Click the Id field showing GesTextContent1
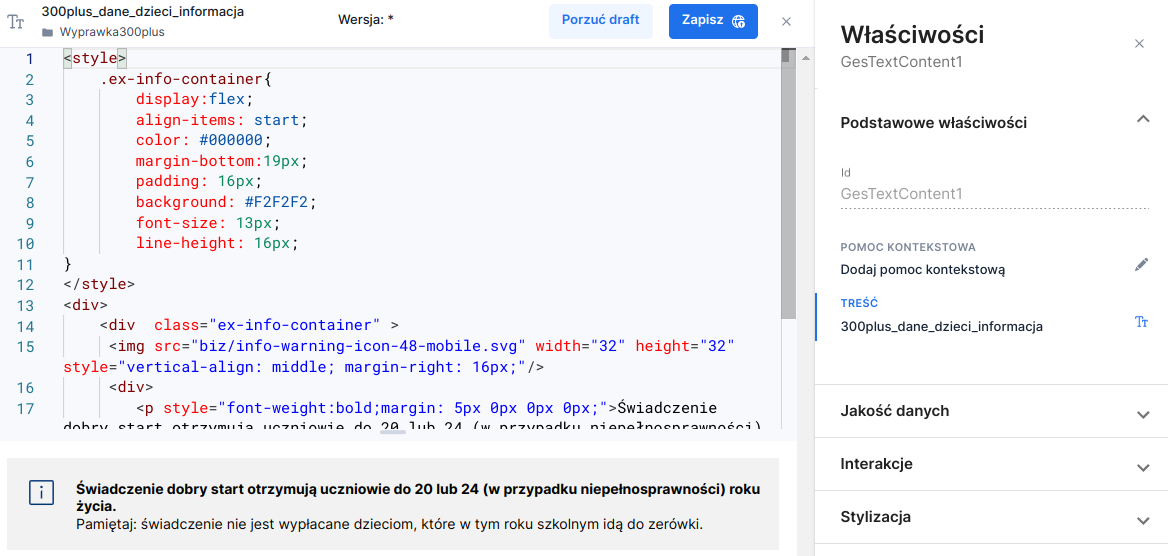 [x=901, y=194]
